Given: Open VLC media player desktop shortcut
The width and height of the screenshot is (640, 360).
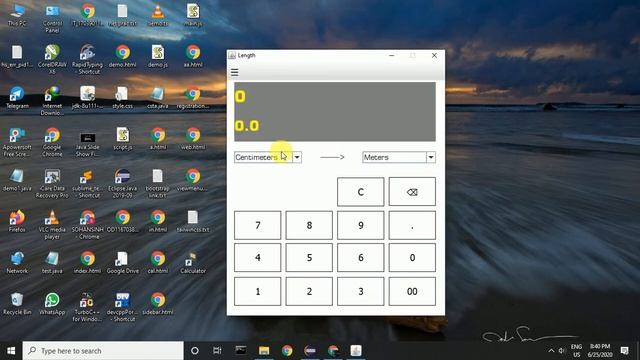Looking at the screenshot, I should point(52,224).
